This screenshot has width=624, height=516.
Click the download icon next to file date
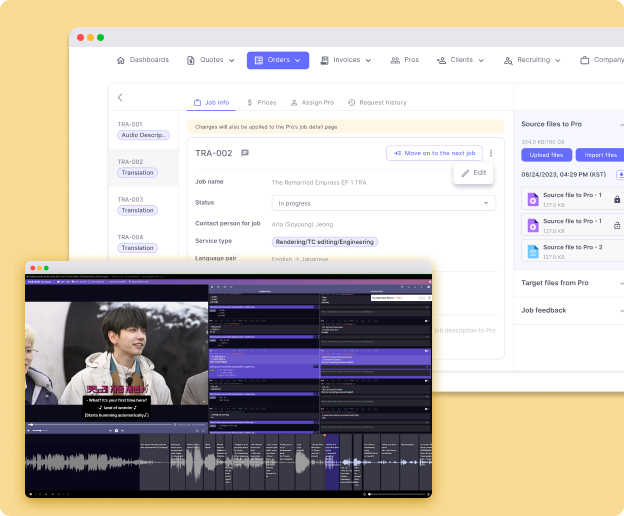click(620, 174)
